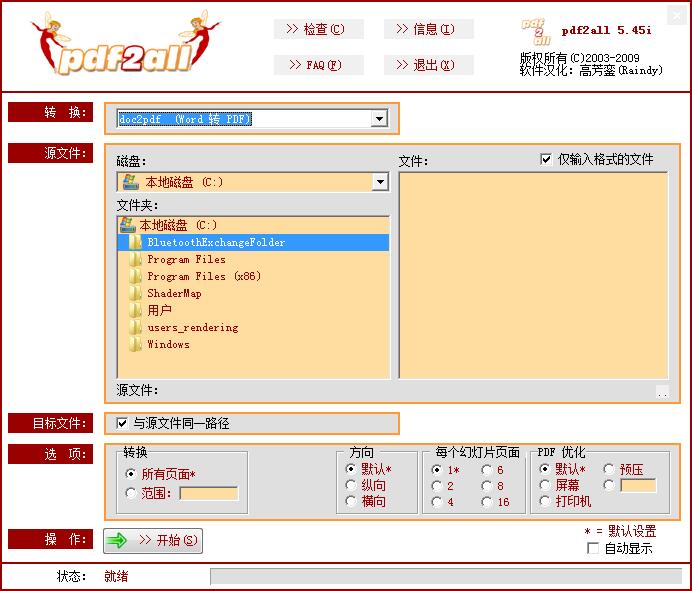Toggle 与源文件同一路径 checkbox
Viewport: 692px width, 591px height.
tap(122, 423)
